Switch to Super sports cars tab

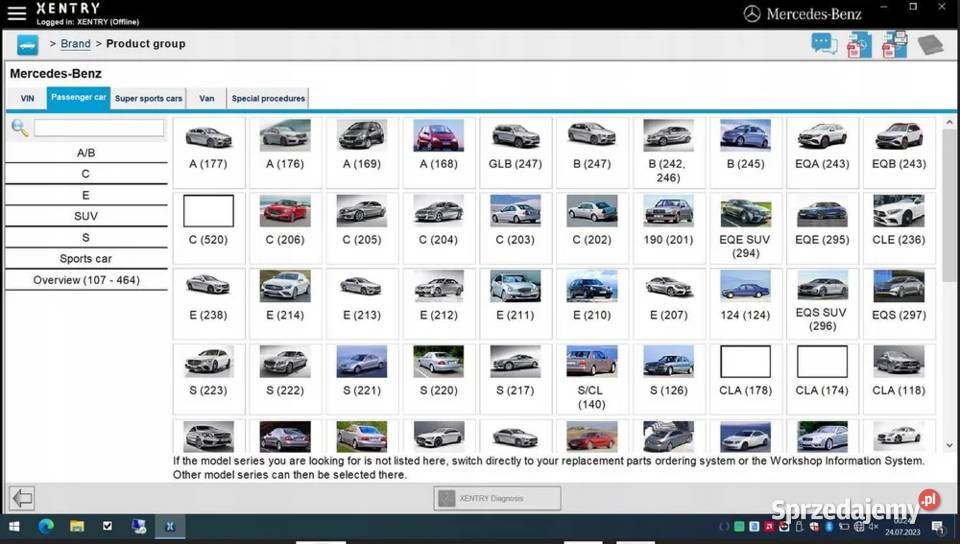coord(149,98)
